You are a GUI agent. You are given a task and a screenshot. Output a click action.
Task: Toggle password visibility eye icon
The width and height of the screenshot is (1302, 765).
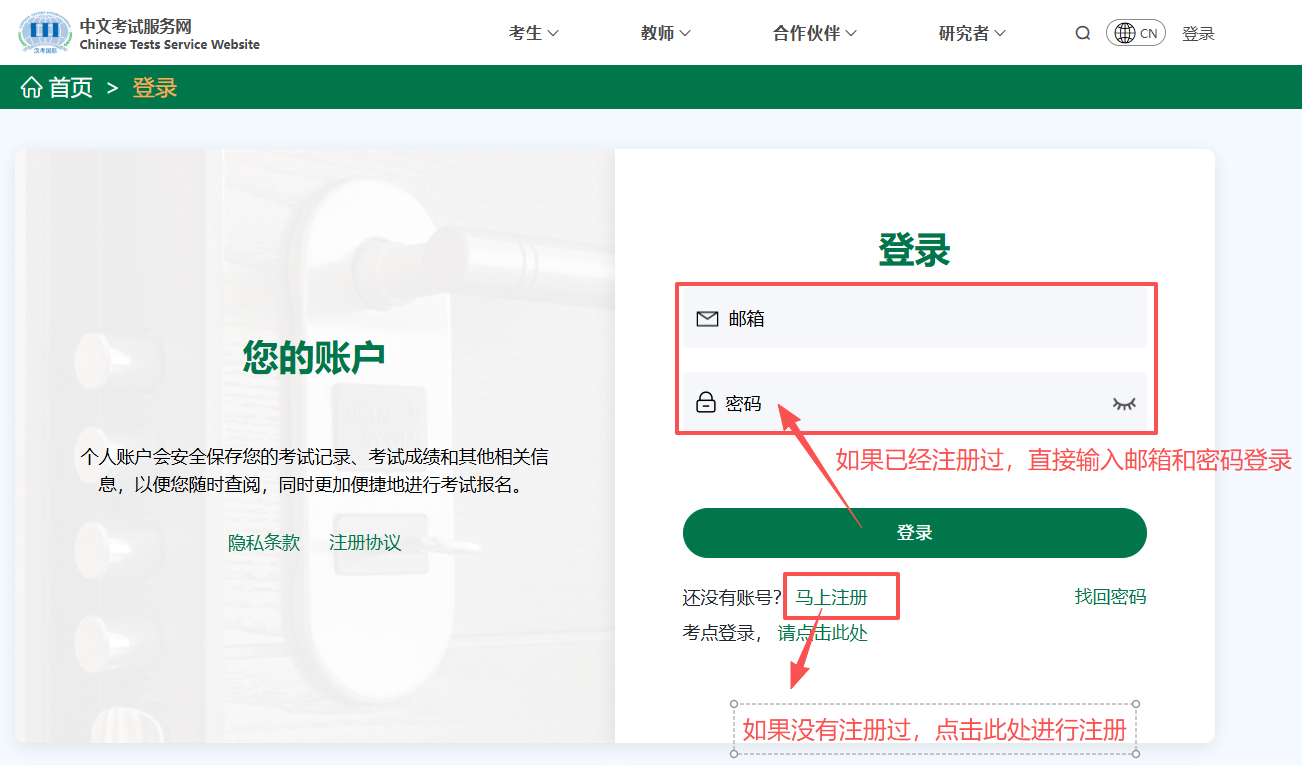tap(1124, 403)
